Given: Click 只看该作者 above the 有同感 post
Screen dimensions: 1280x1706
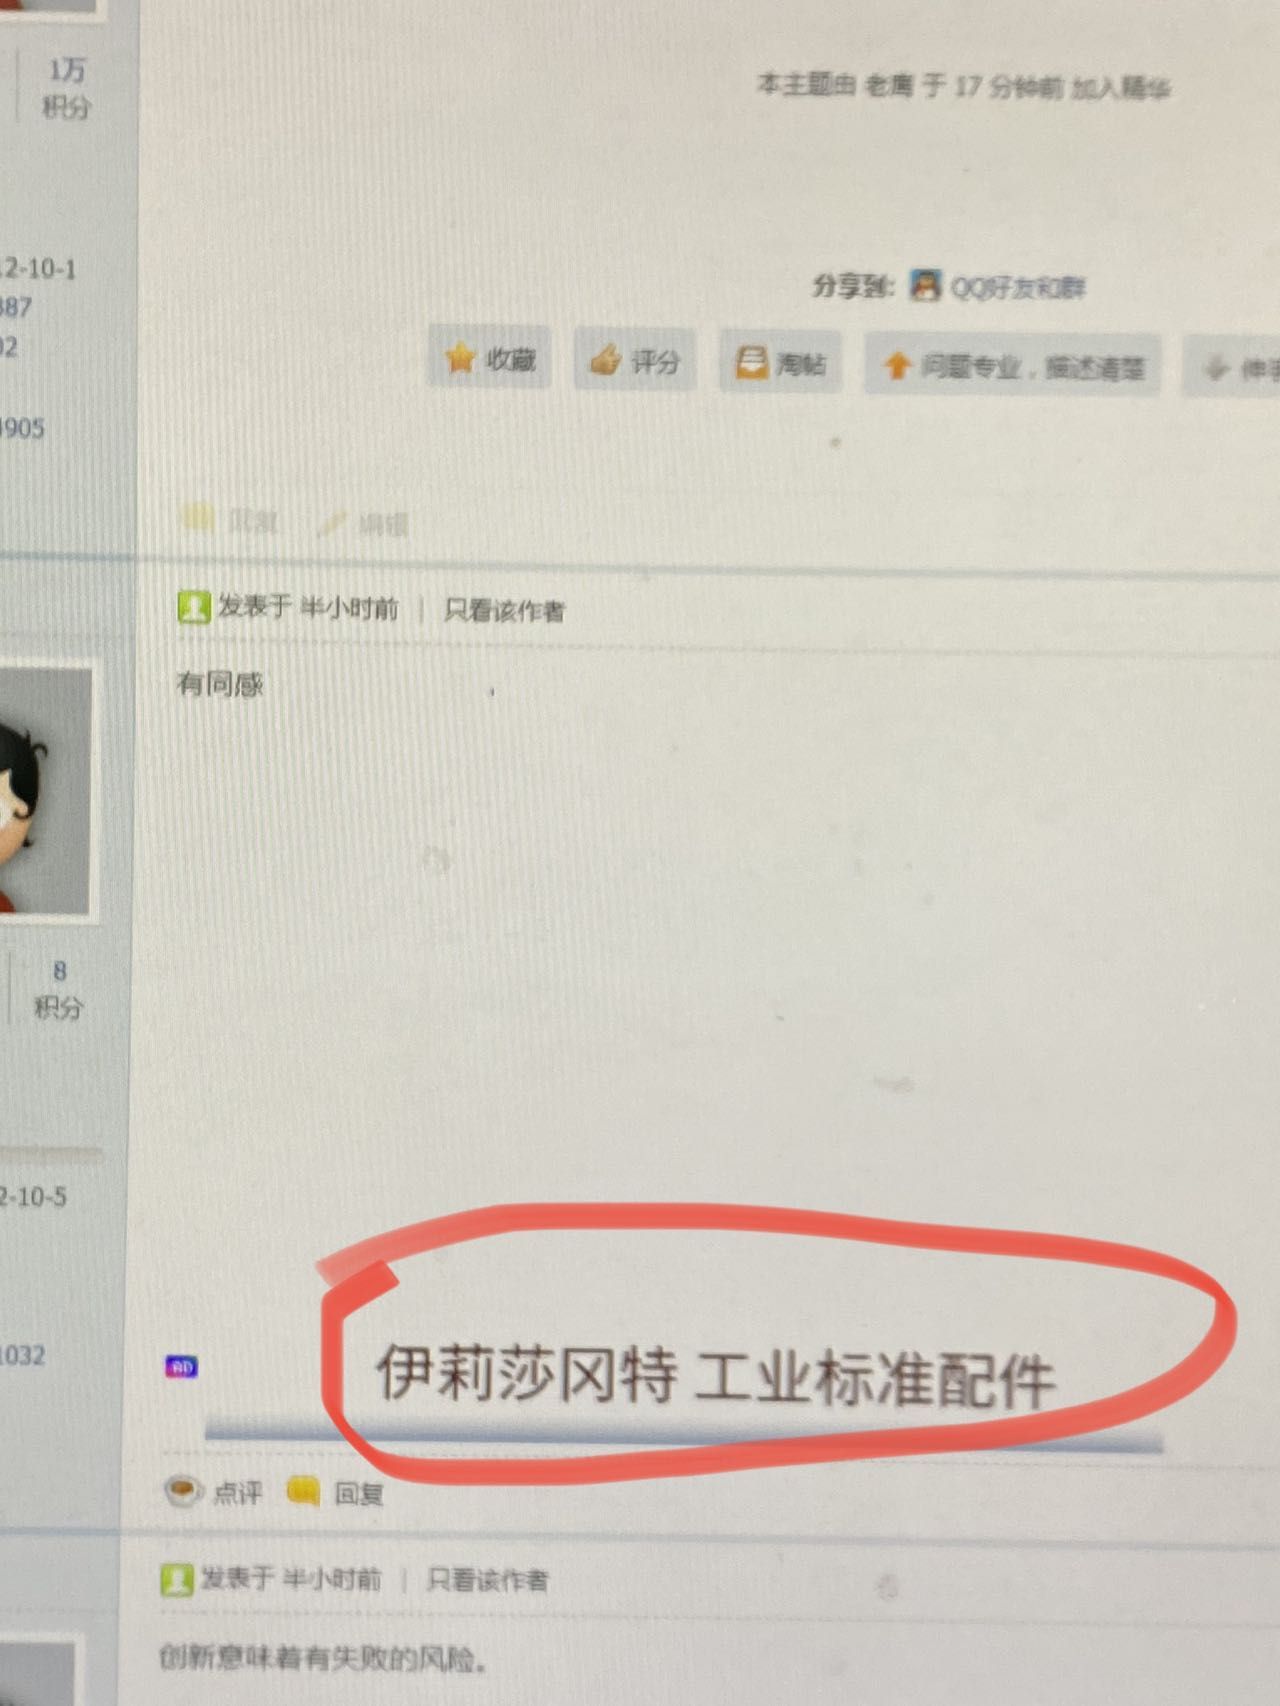Looking at the screenshot, I should tap(504, 610).
